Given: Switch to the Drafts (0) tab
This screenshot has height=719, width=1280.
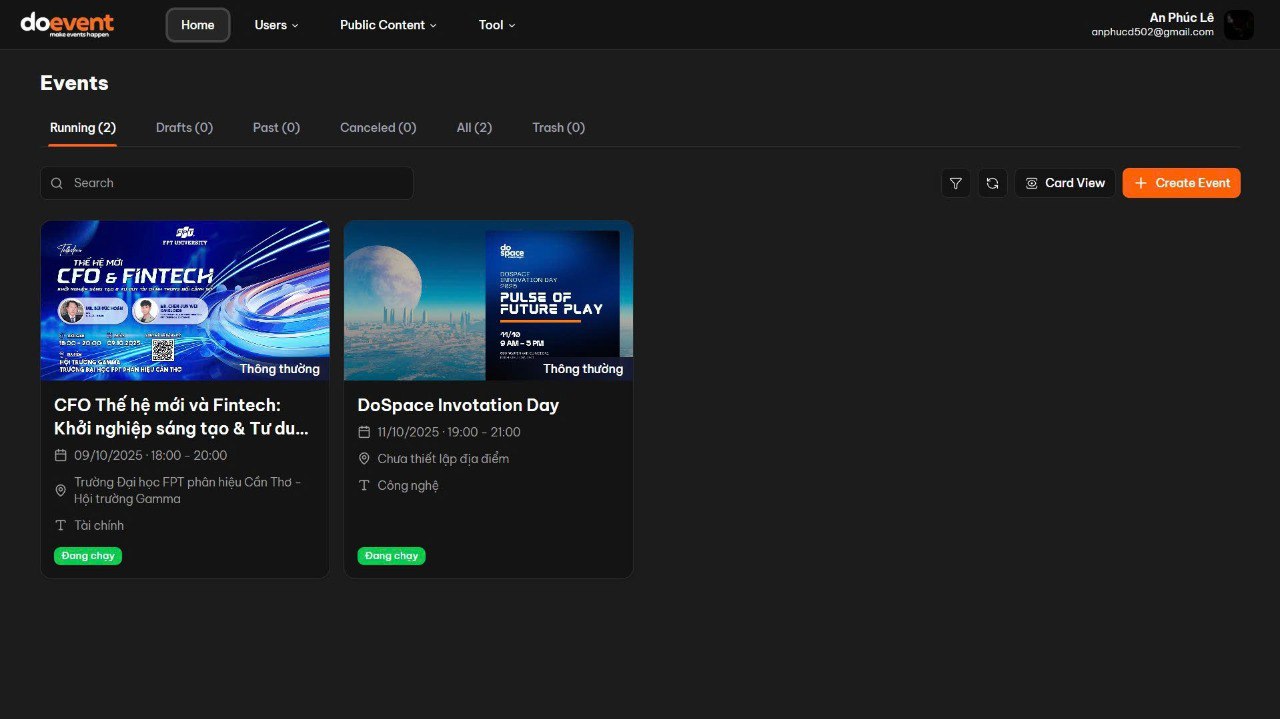Looking at the screenshot, I should pos(184,128).
